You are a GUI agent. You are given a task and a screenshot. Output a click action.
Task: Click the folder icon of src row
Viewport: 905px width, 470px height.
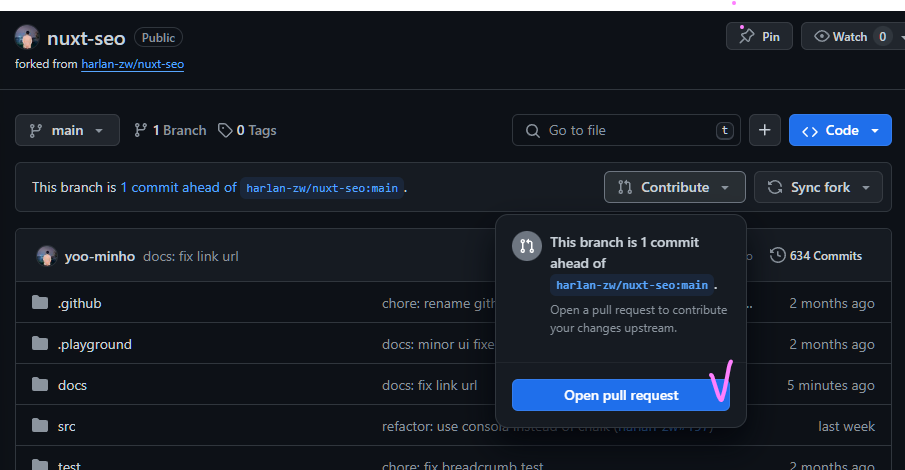40,426
